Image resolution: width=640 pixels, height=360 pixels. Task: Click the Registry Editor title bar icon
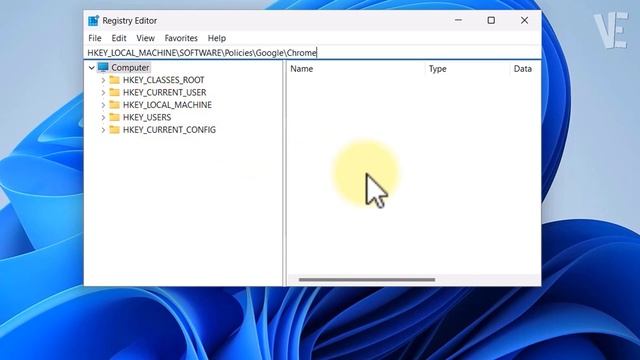pyautogui.click(x=93, y=20)
